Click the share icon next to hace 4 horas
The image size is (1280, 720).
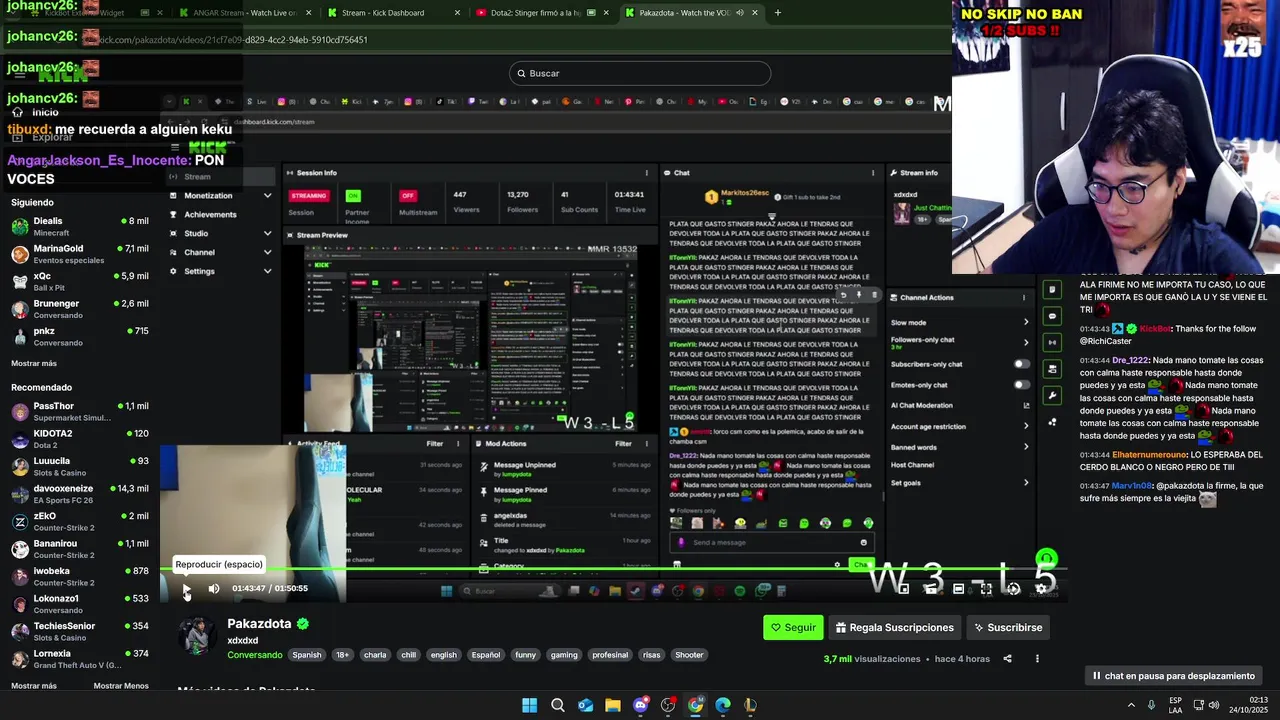(x=1007, y=659)
